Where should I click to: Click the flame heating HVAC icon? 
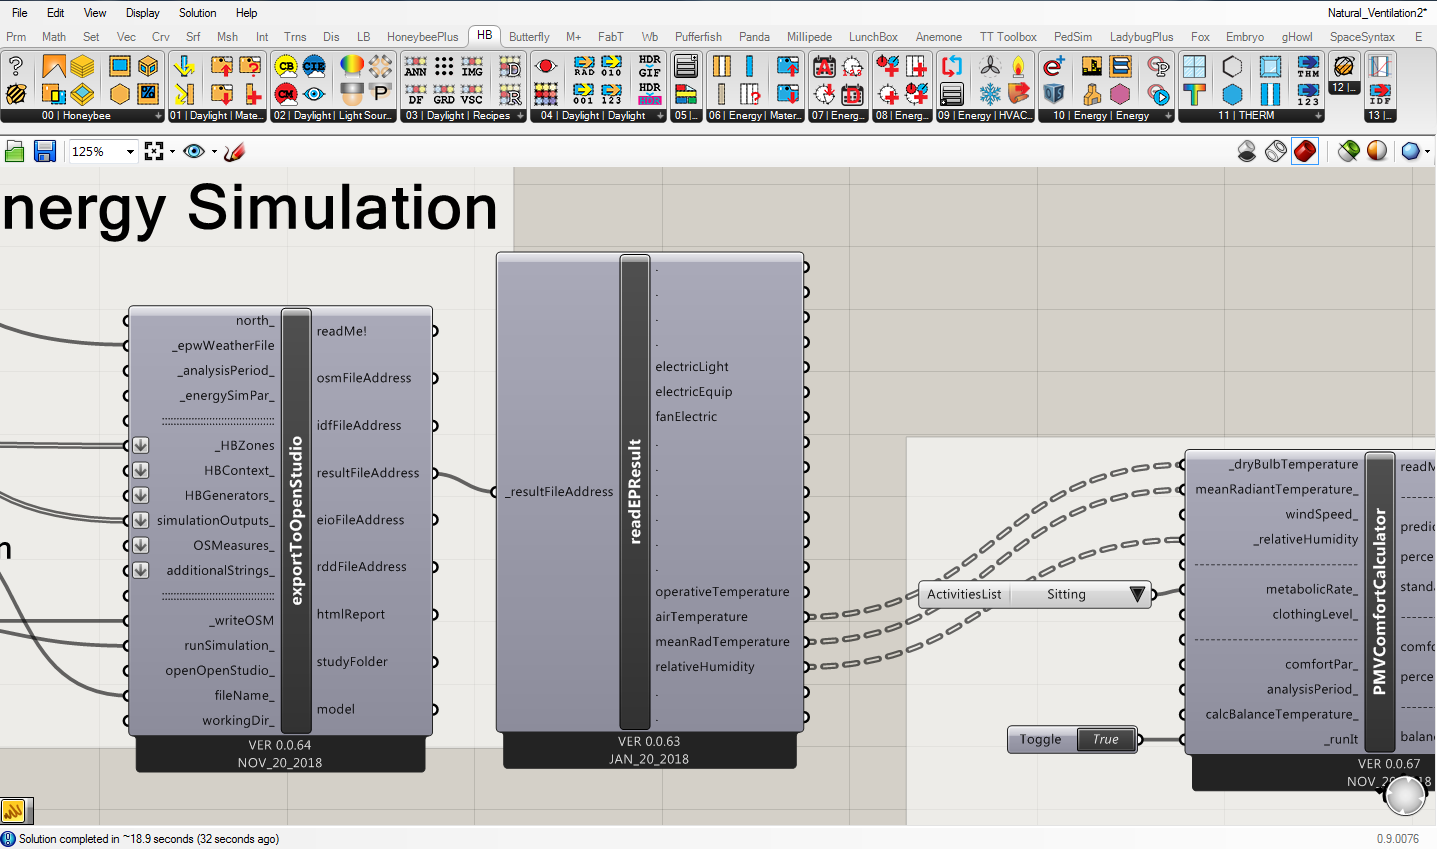(x=1018, y=67)
